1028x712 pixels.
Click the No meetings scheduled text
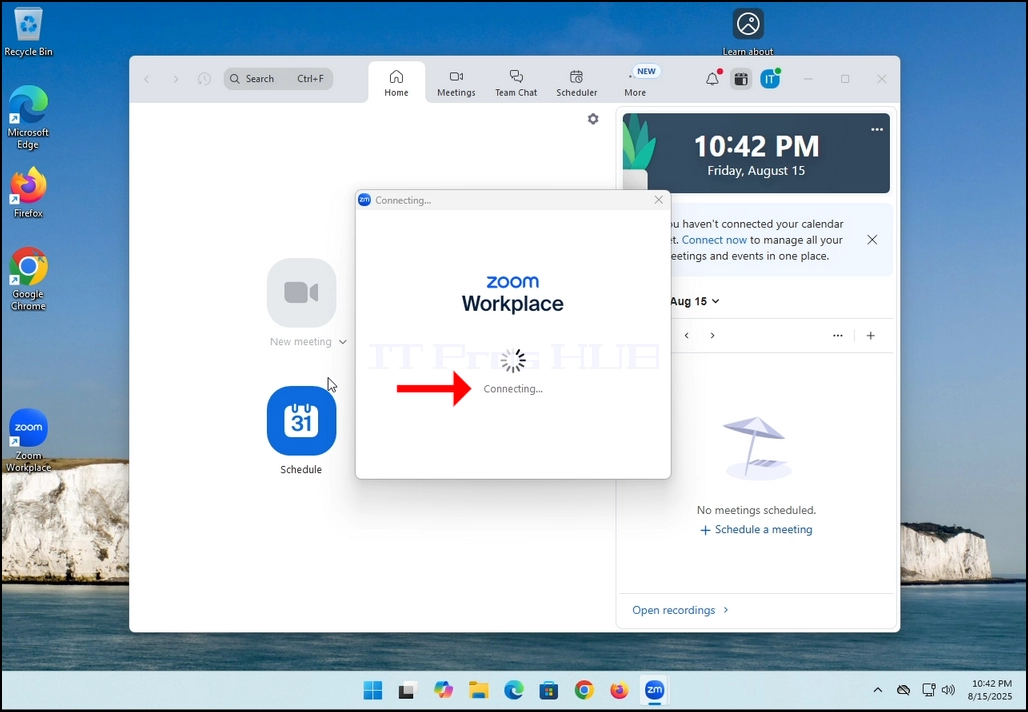pyautogui.click(x=756, y=510)
